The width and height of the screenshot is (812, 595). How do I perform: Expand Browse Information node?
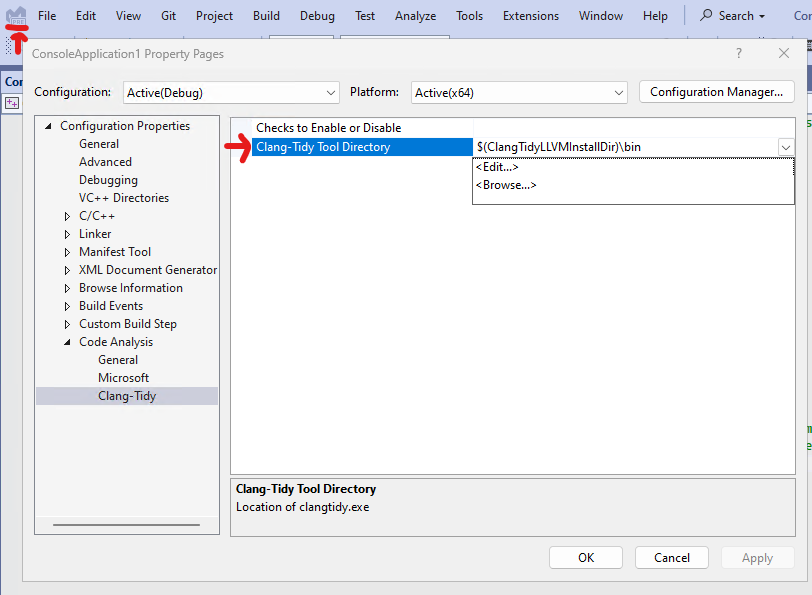coord(67,288)
